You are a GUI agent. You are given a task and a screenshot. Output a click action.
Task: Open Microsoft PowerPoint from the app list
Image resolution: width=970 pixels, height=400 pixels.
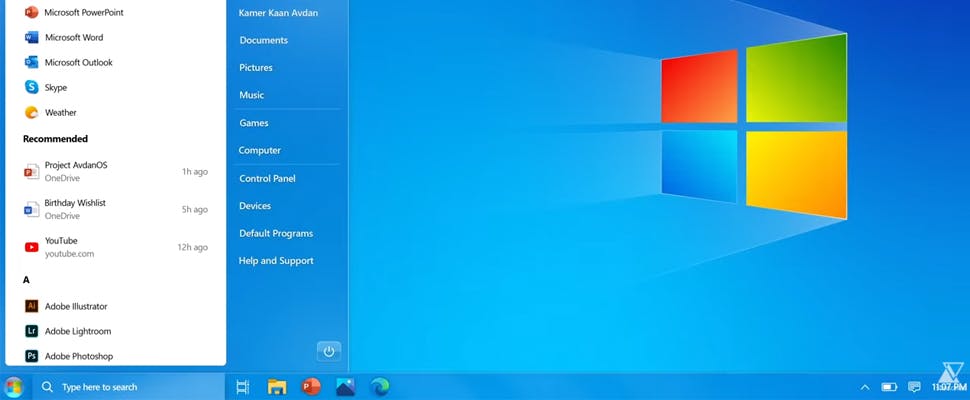(74, 12)
